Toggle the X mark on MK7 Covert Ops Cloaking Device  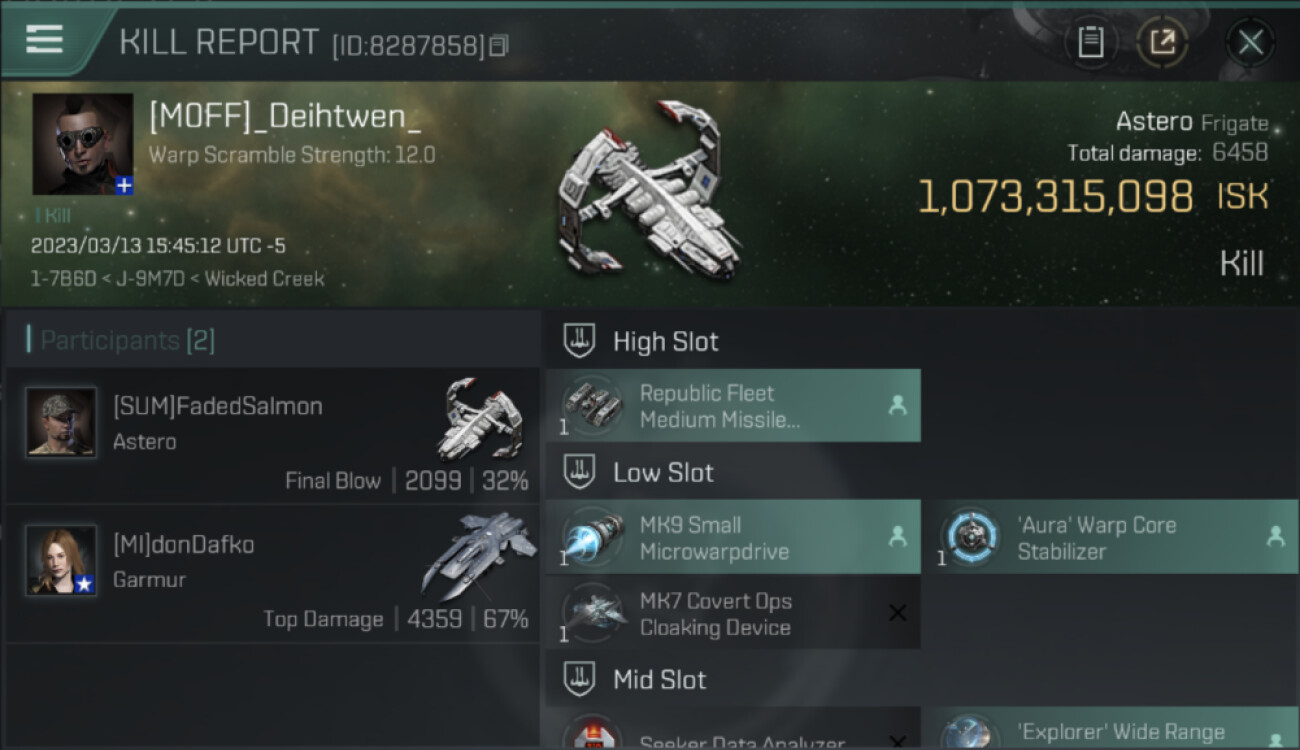pos(897,613)
